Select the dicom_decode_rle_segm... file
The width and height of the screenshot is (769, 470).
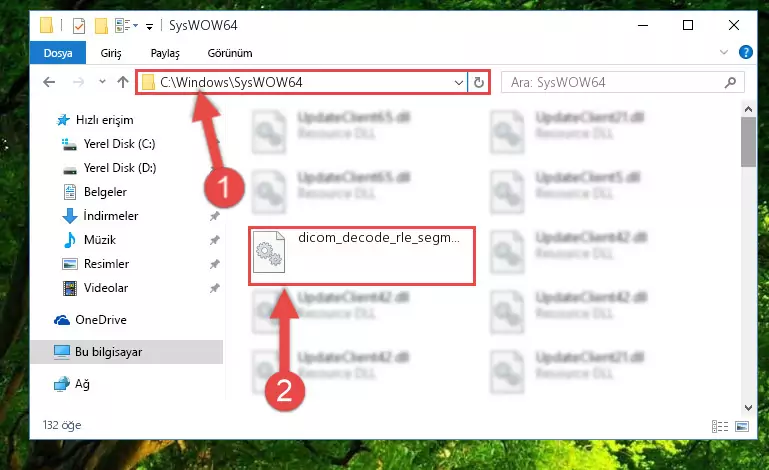pos(362,256)
